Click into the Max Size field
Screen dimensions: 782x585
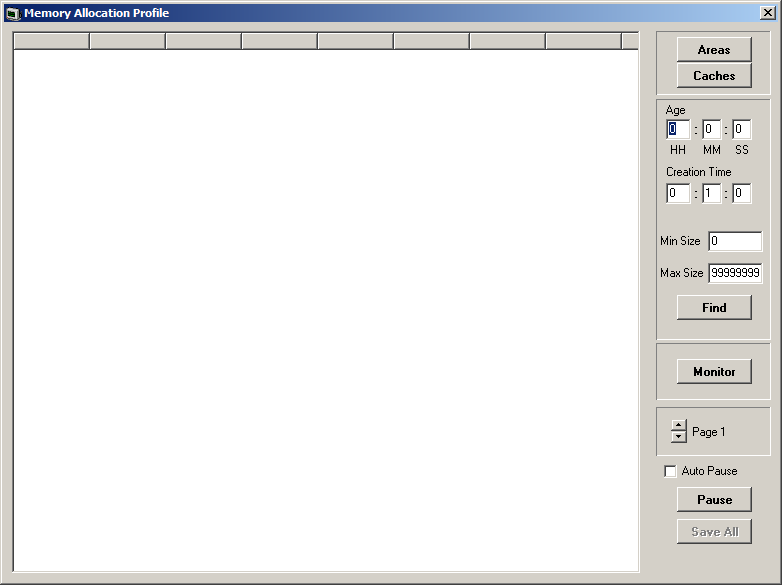(x=735, y=273)
